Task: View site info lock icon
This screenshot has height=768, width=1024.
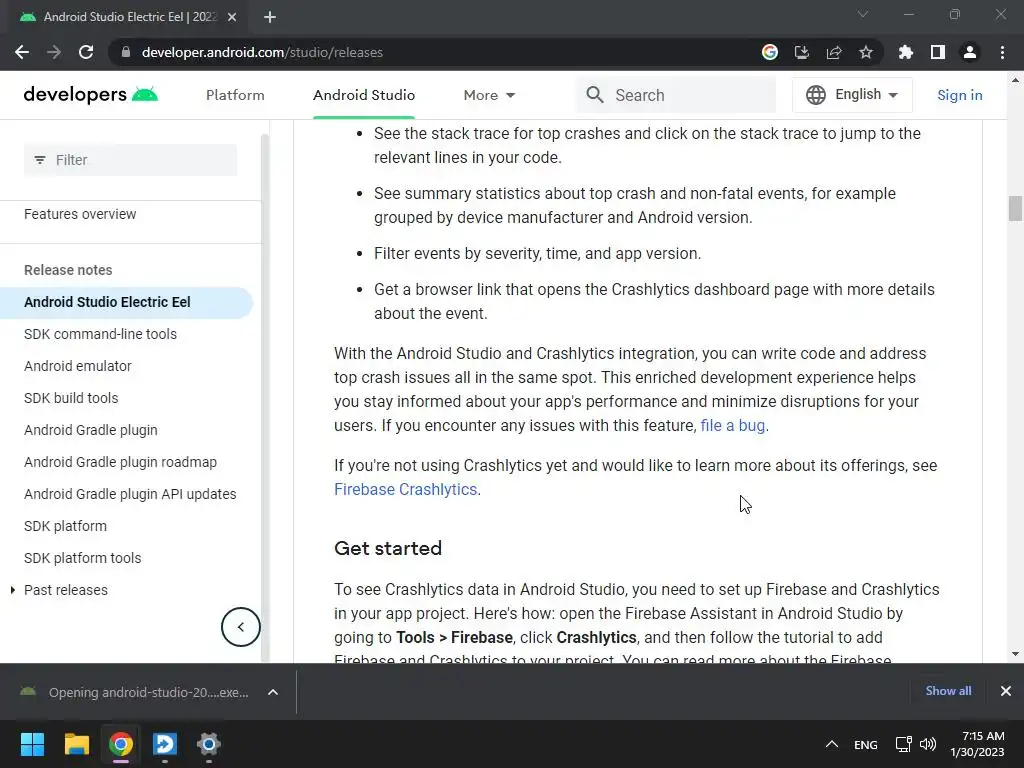Action: pyautogui.click(x=126, y=52)
